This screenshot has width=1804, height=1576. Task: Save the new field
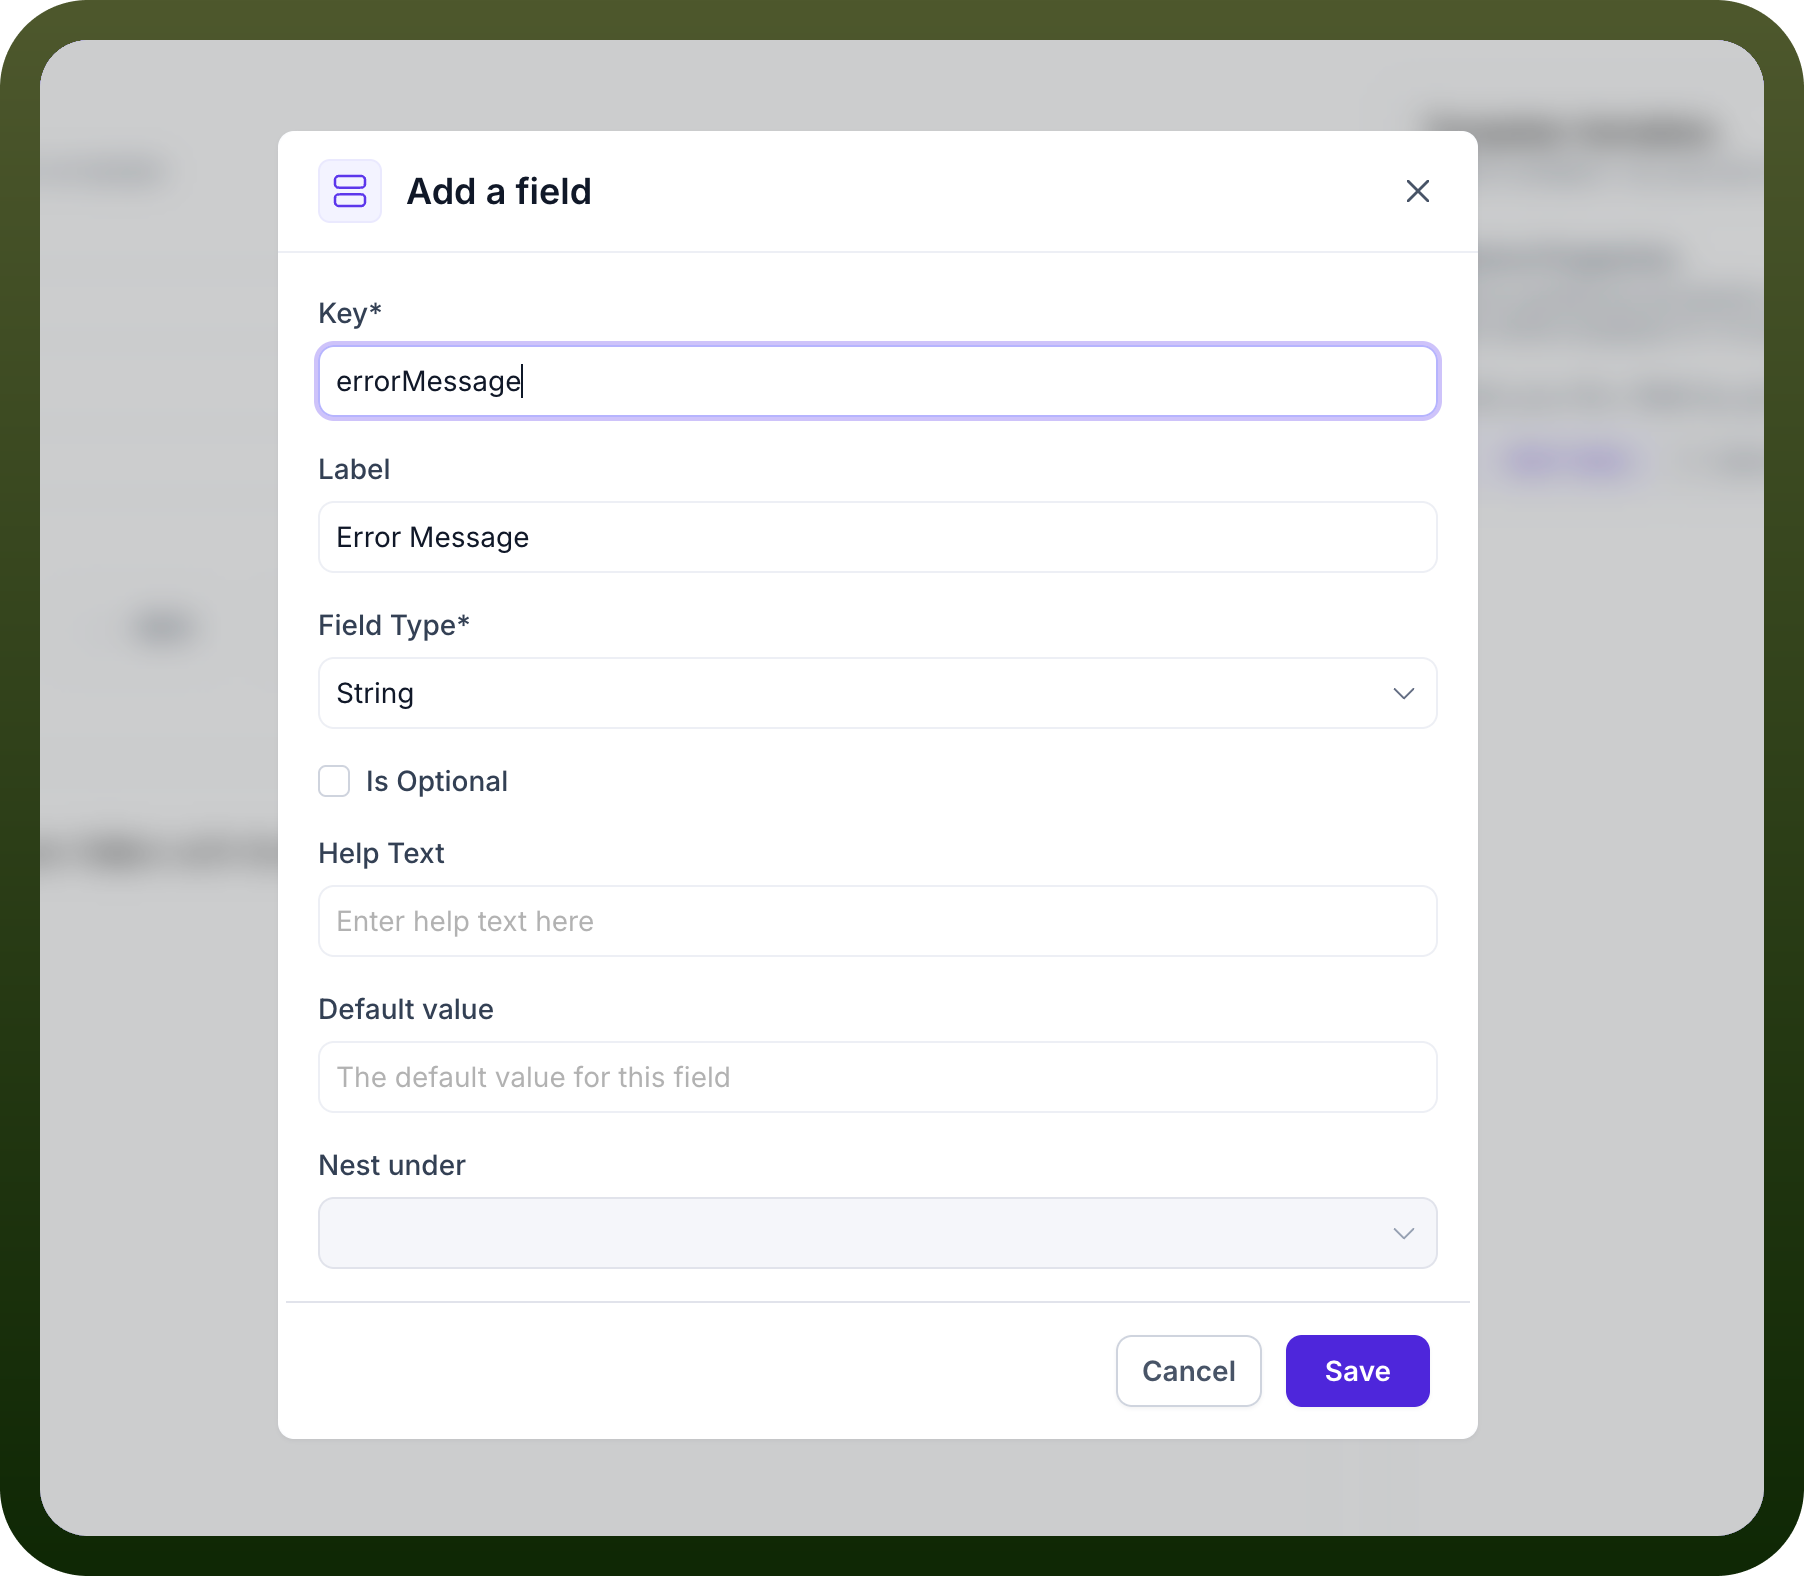[x=1357, y=1371]
